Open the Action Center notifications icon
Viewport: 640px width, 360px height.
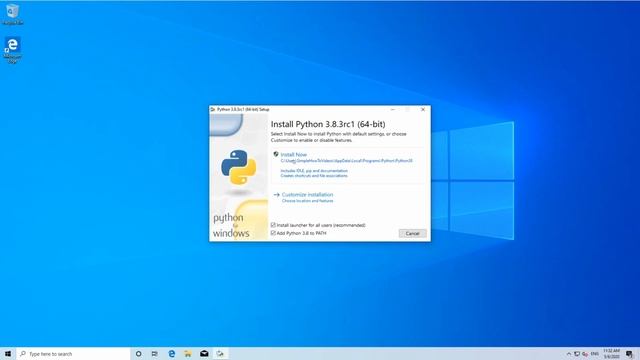click(x=630, y=354)
